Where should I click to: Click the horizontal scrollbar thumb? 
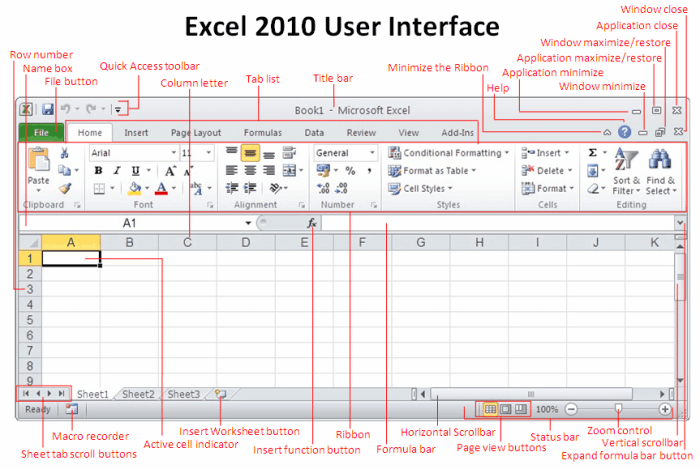click(x=531, y=394)
